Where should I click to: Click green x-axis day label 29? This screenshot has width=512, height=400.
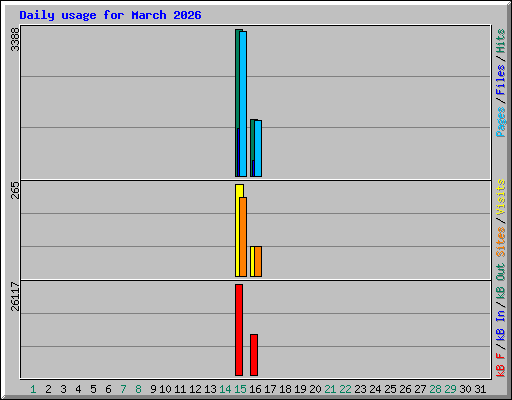point(450,389)
